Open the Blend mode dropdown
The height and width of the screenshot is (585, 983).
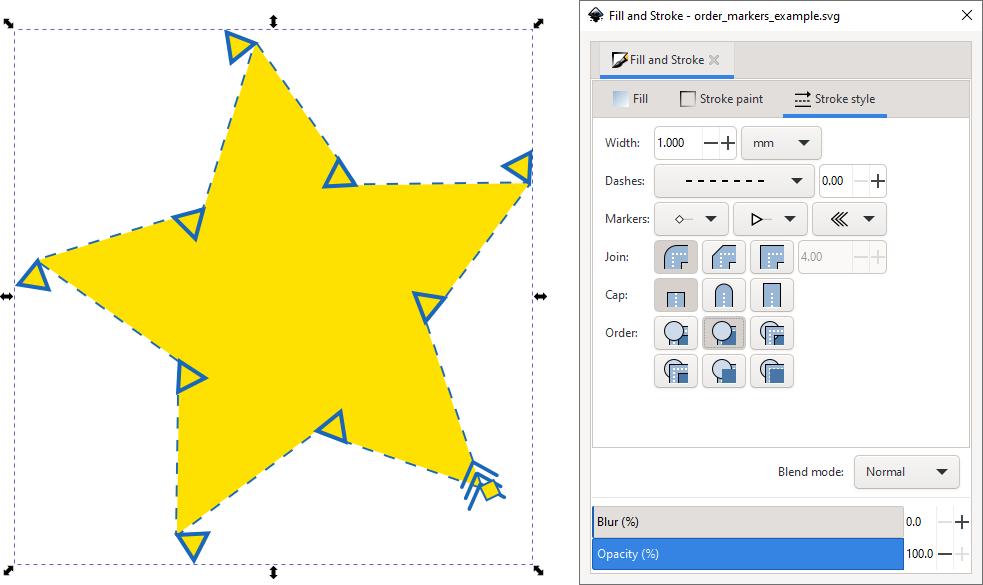907,472
